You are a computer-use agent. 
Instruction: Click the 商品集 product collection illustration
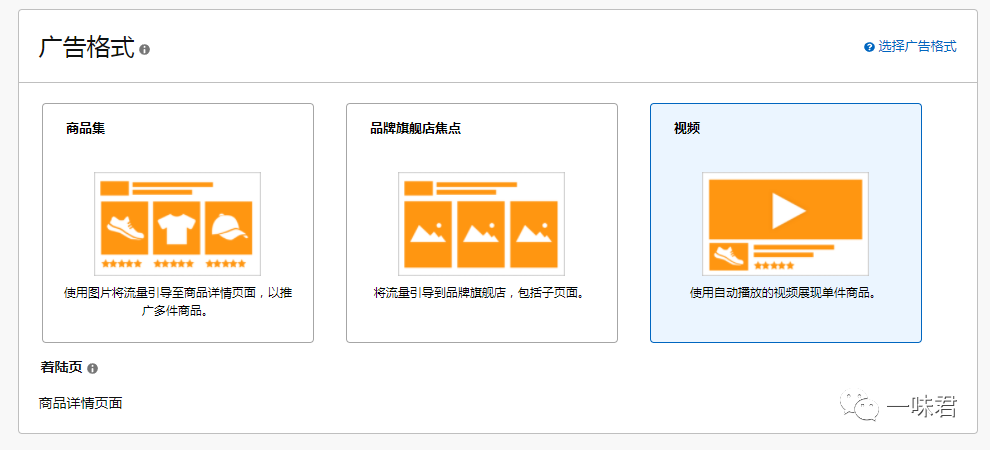coord(177,223)
